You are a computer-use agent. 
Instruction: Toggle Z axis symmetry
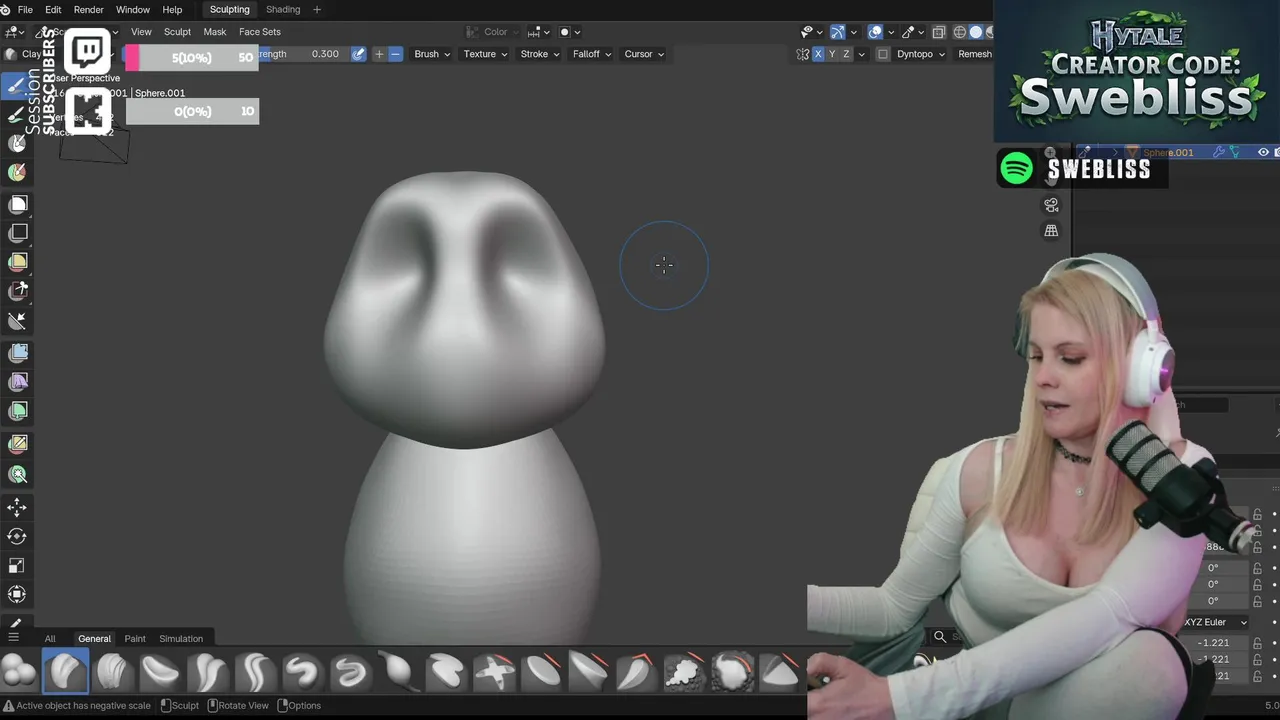tap(846, 54)
